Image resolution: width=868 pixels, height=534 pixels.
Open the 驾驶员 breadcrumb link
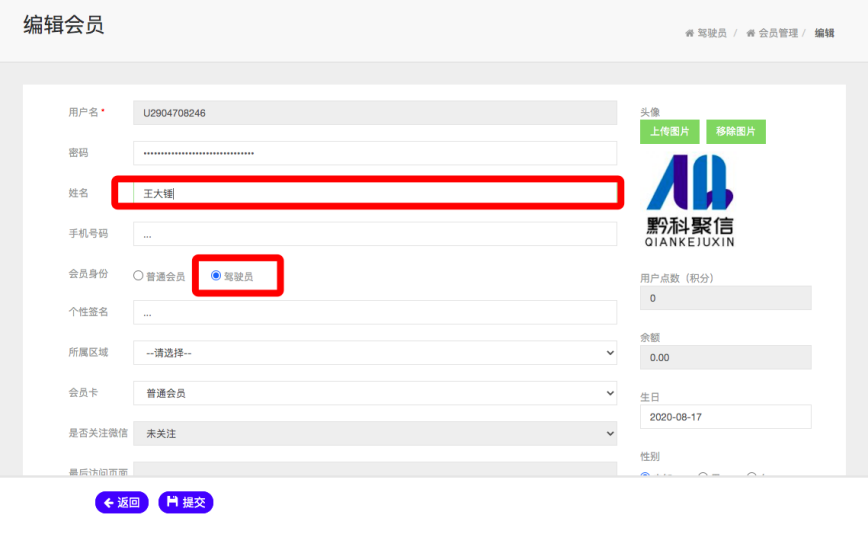(x=711, y=33)
